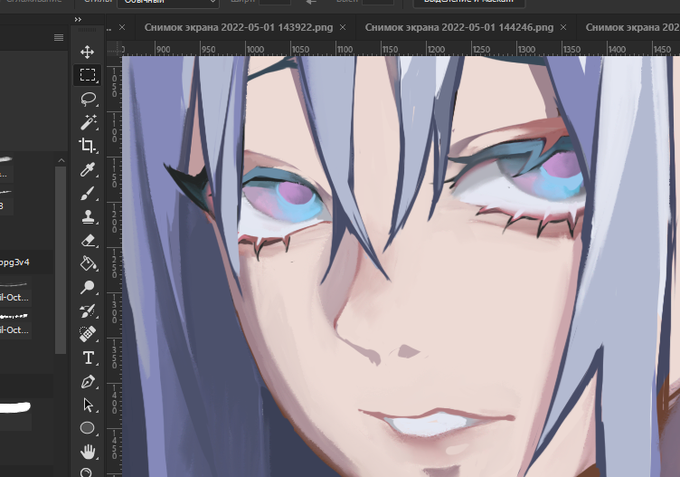This screenshot has height=477, width=680.
Task: Select the dashed textured brush stroke preview
Action: [x=14, y=316]
